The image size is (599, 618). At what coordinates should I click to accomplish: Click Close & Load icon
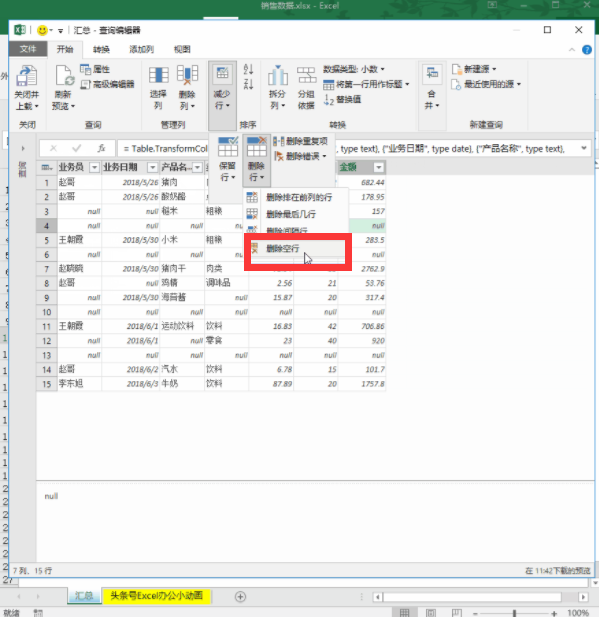click(x=26, y=76)
